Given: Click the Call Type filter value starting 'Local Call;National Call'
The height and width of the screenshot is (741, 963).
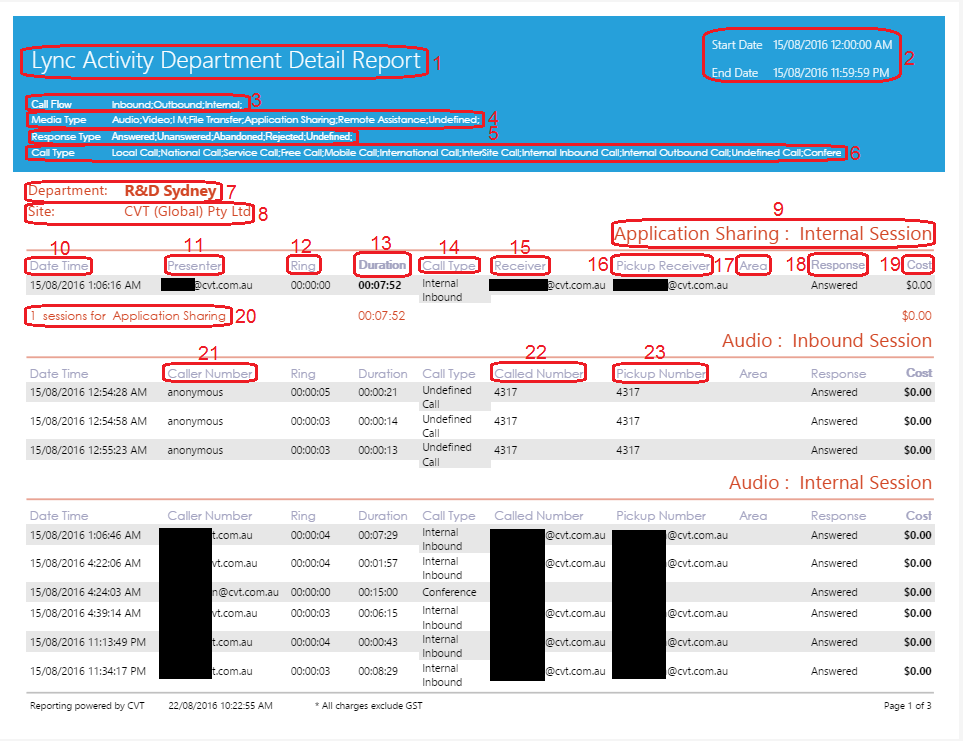Looking at the screenshot, I should click(x=477, y=152).
